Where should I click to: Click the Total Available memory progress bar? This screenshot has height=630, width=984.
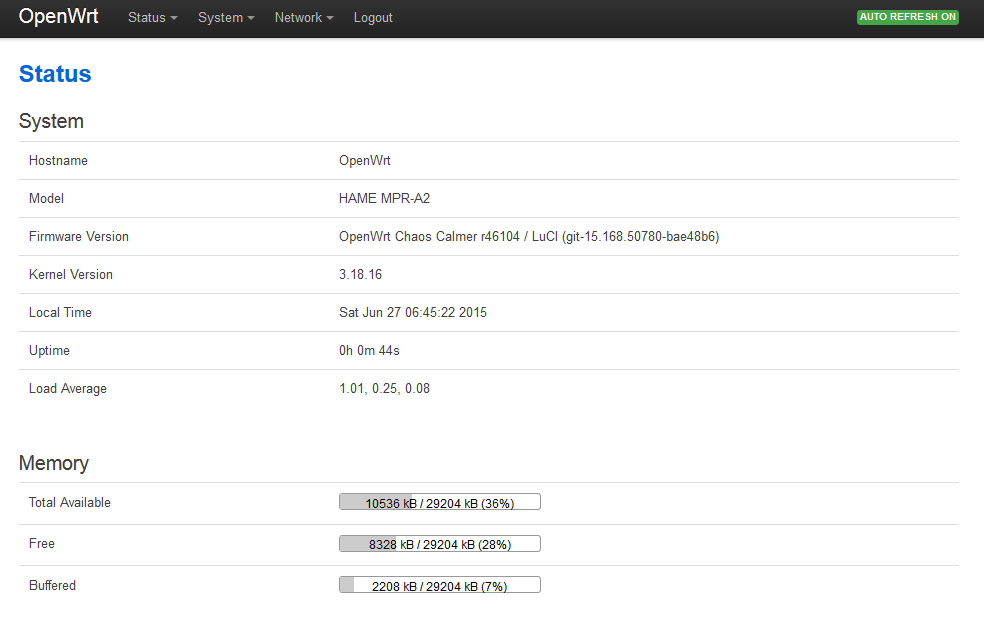pos(440,502)
